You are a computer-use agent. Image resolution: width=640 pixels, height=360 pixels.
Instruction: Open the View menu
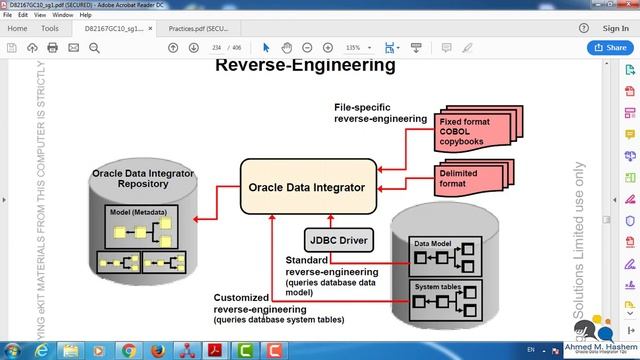coord(40,15)
